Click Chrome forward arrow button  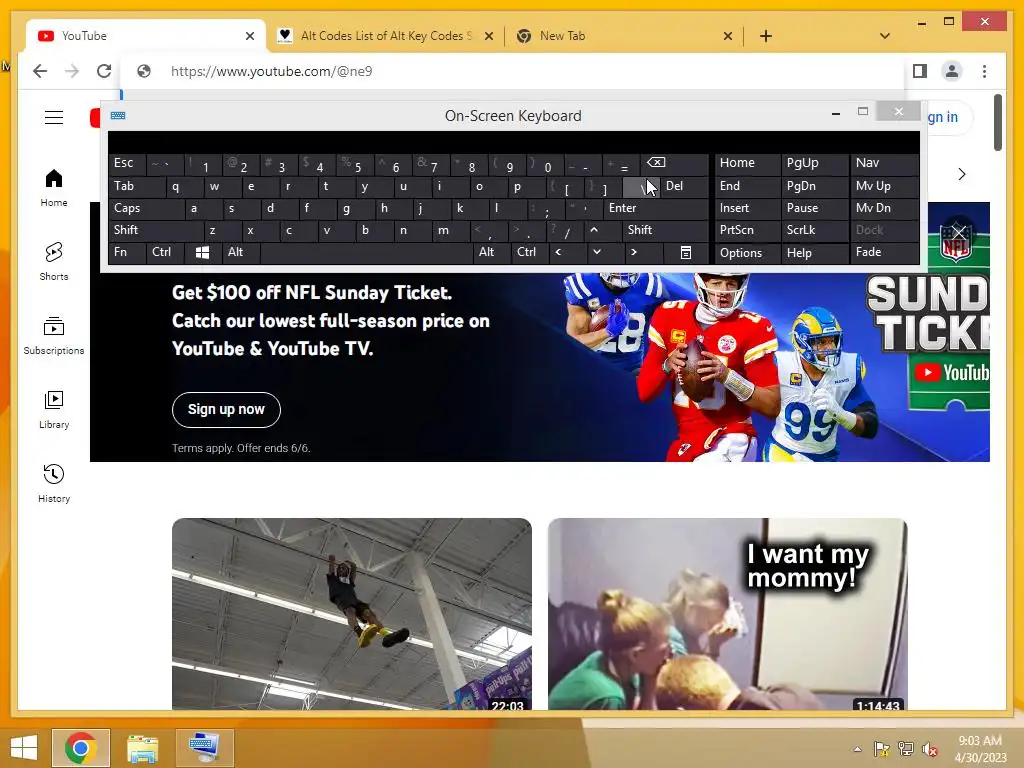[72, 71]
